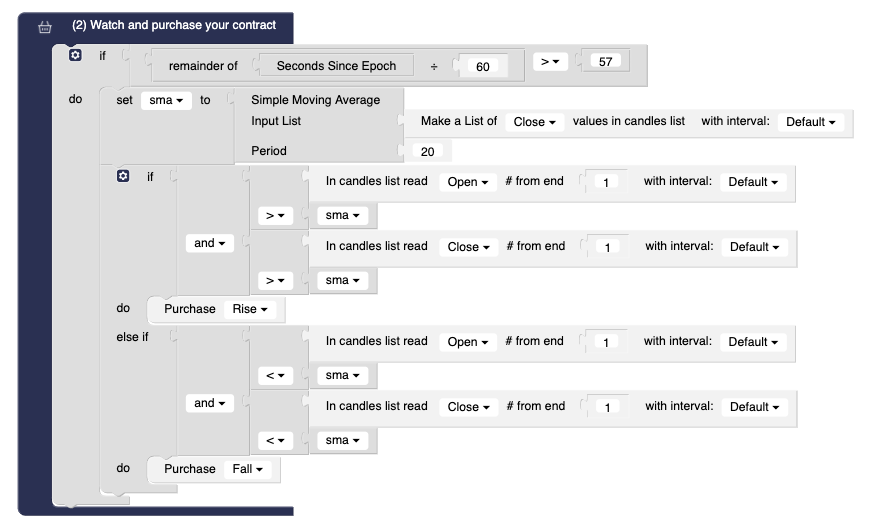Edit the comparison value field containing 57
Viewport: 879px width, 532px height.
606,62
